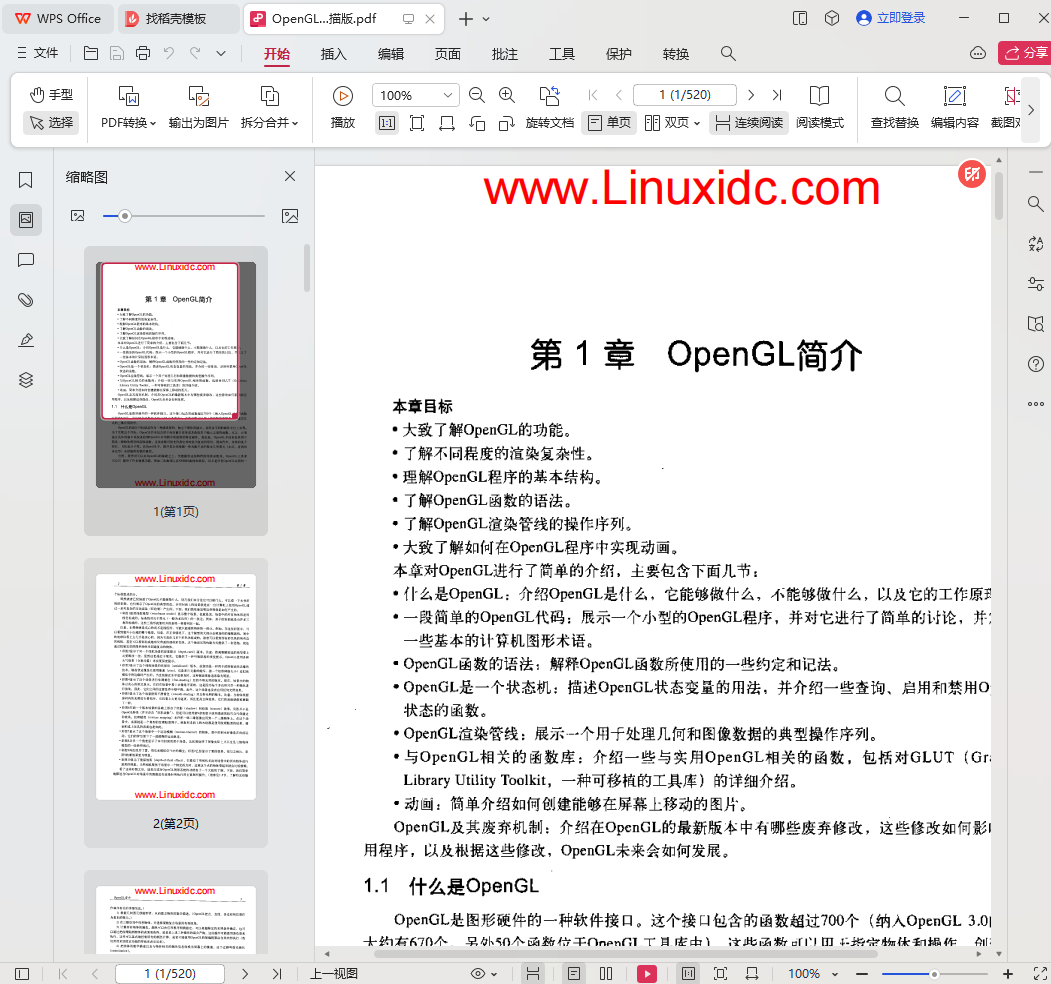
Task: Open the attachments paperclip panel
Action: tap(25, 300)
